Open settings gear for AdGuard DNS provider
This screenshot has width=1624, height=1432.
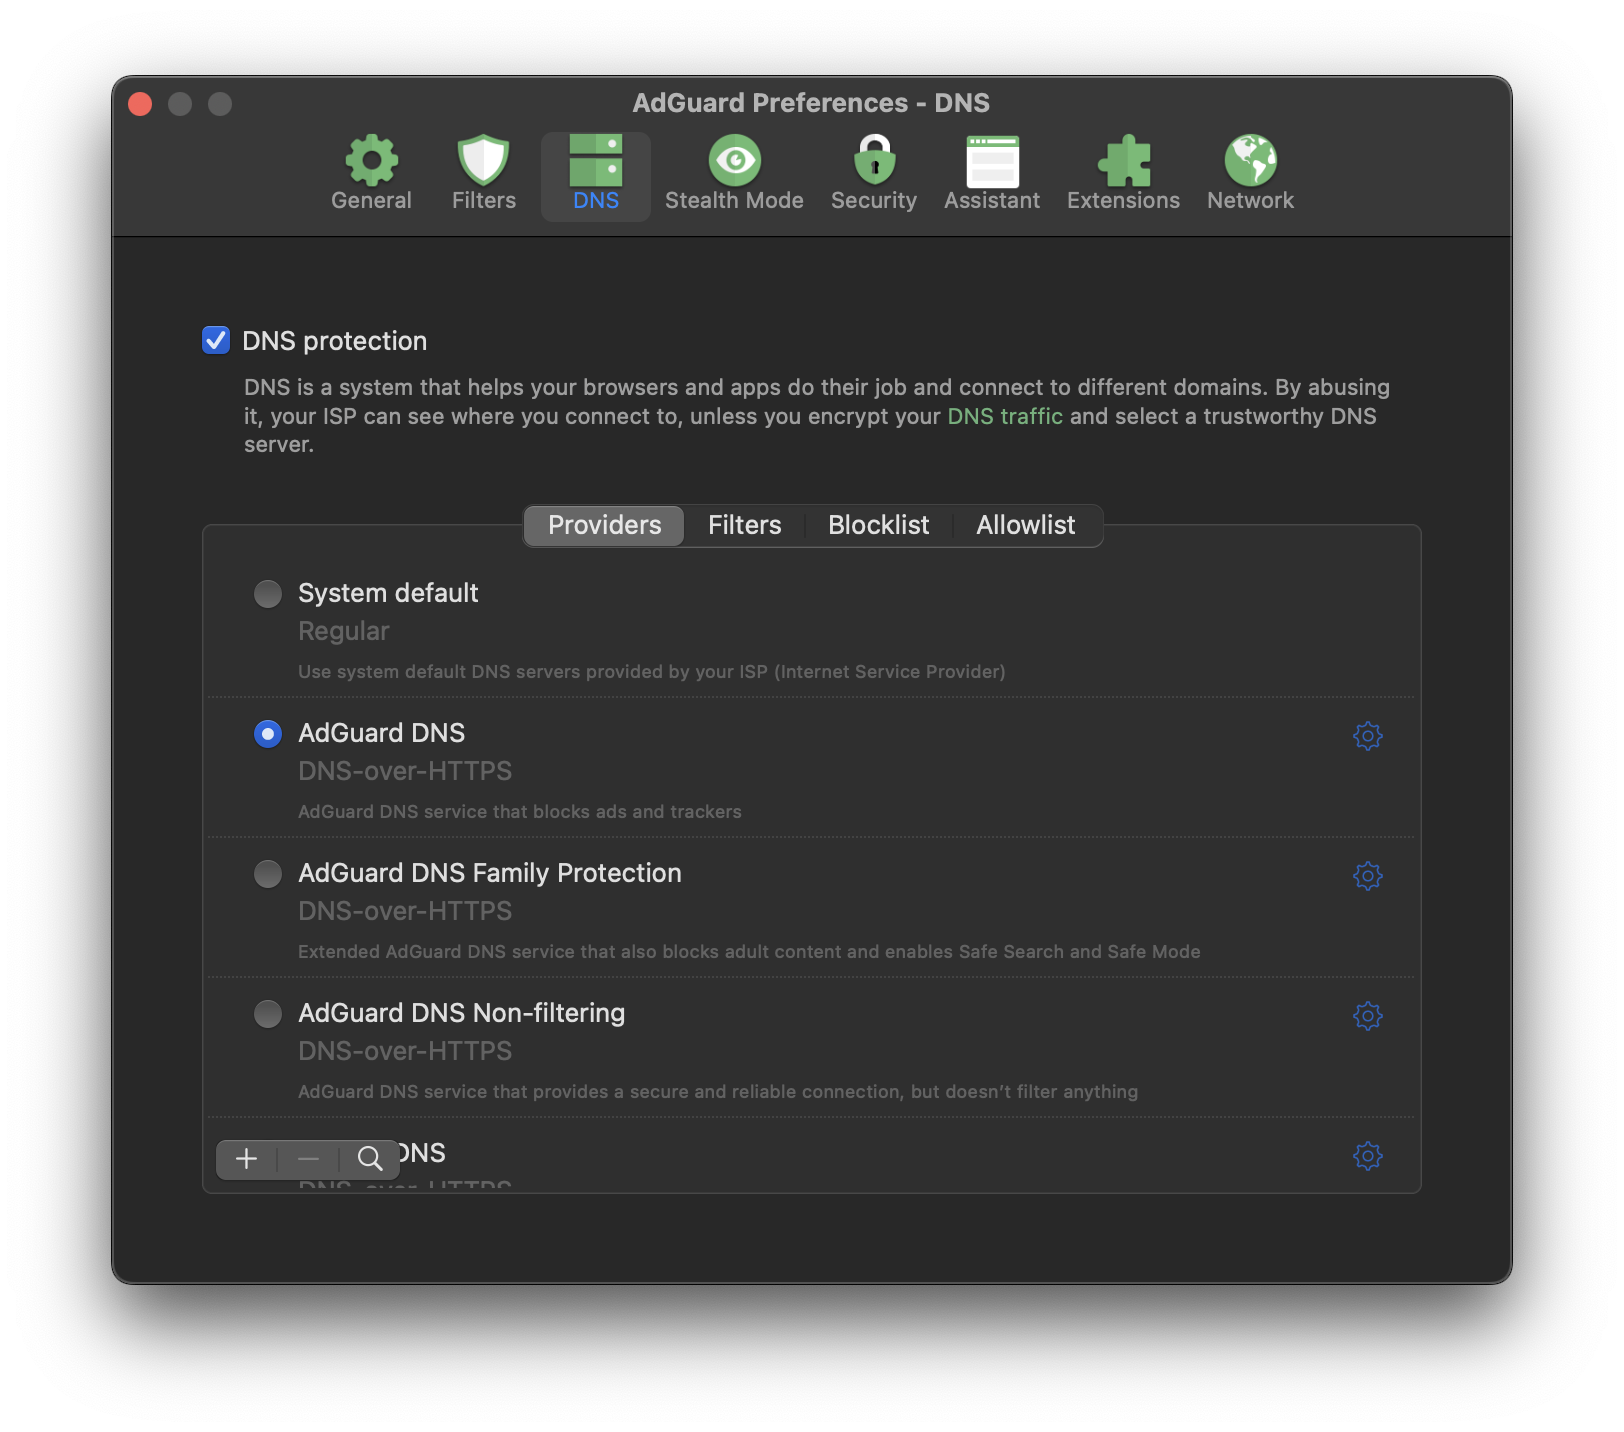(x=1367, y=736)
